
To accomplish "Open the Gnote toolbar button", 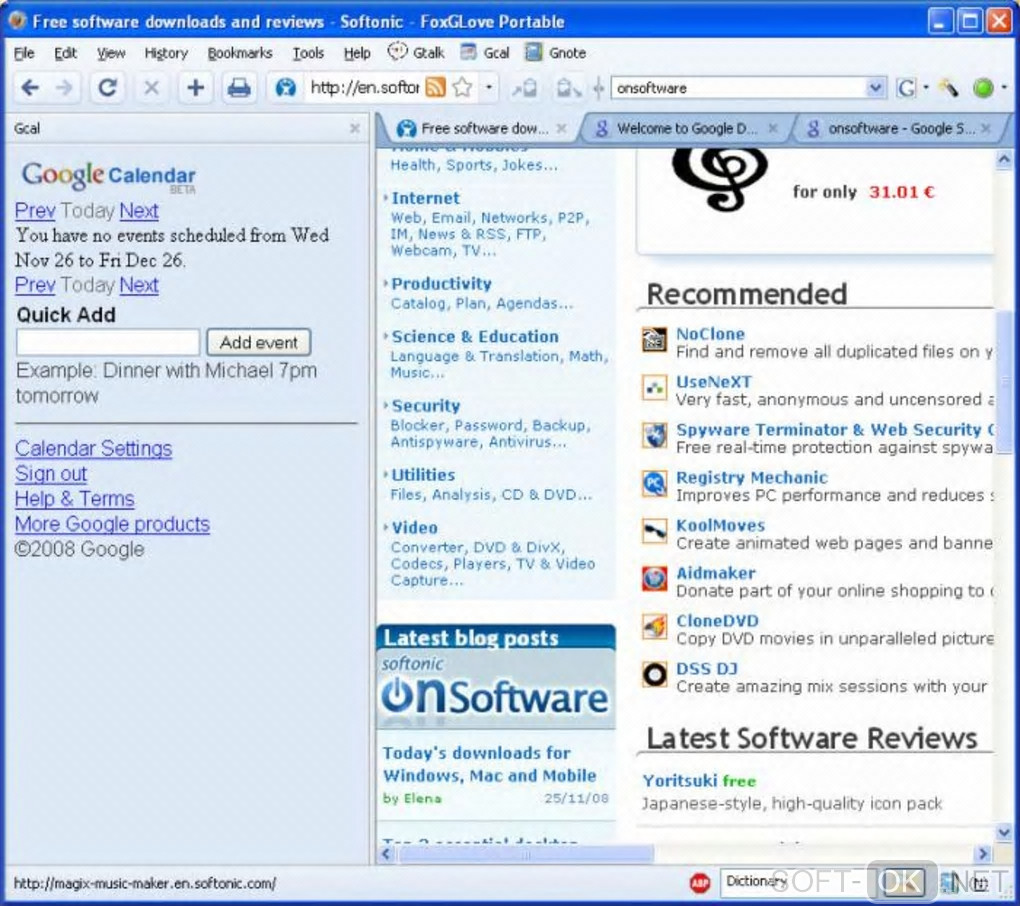I will pyautogui.click(x=556, y=53).
